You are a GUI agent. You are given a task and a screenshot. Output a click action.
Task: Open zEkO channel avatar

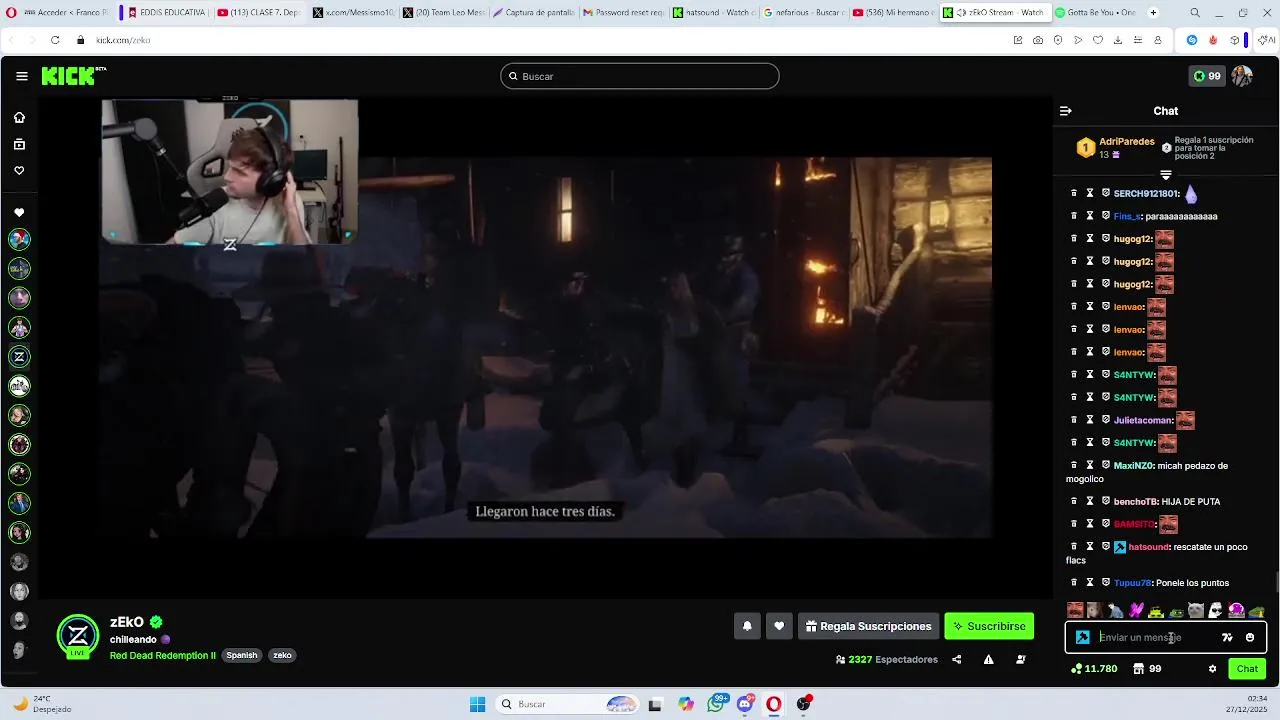coord(78,636)
